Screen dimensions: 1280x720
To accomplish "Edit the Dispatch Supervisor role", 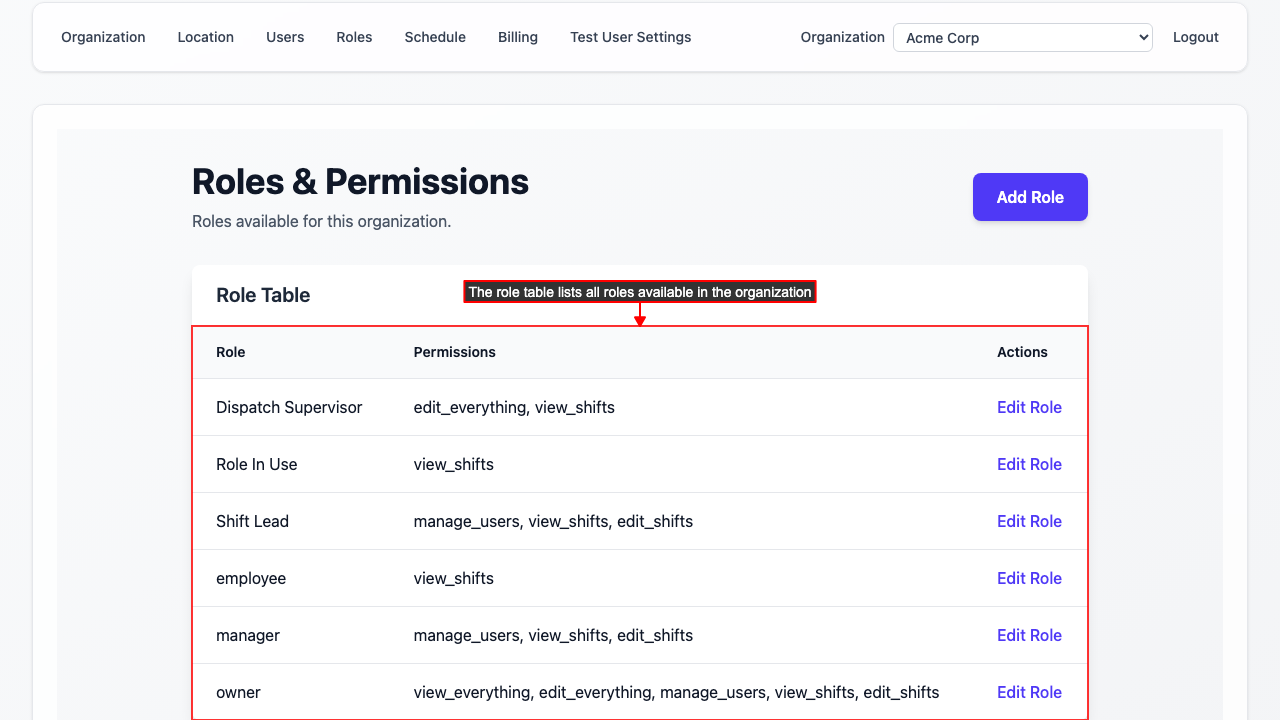I will pyautogui.click(x=1029, y=407).
